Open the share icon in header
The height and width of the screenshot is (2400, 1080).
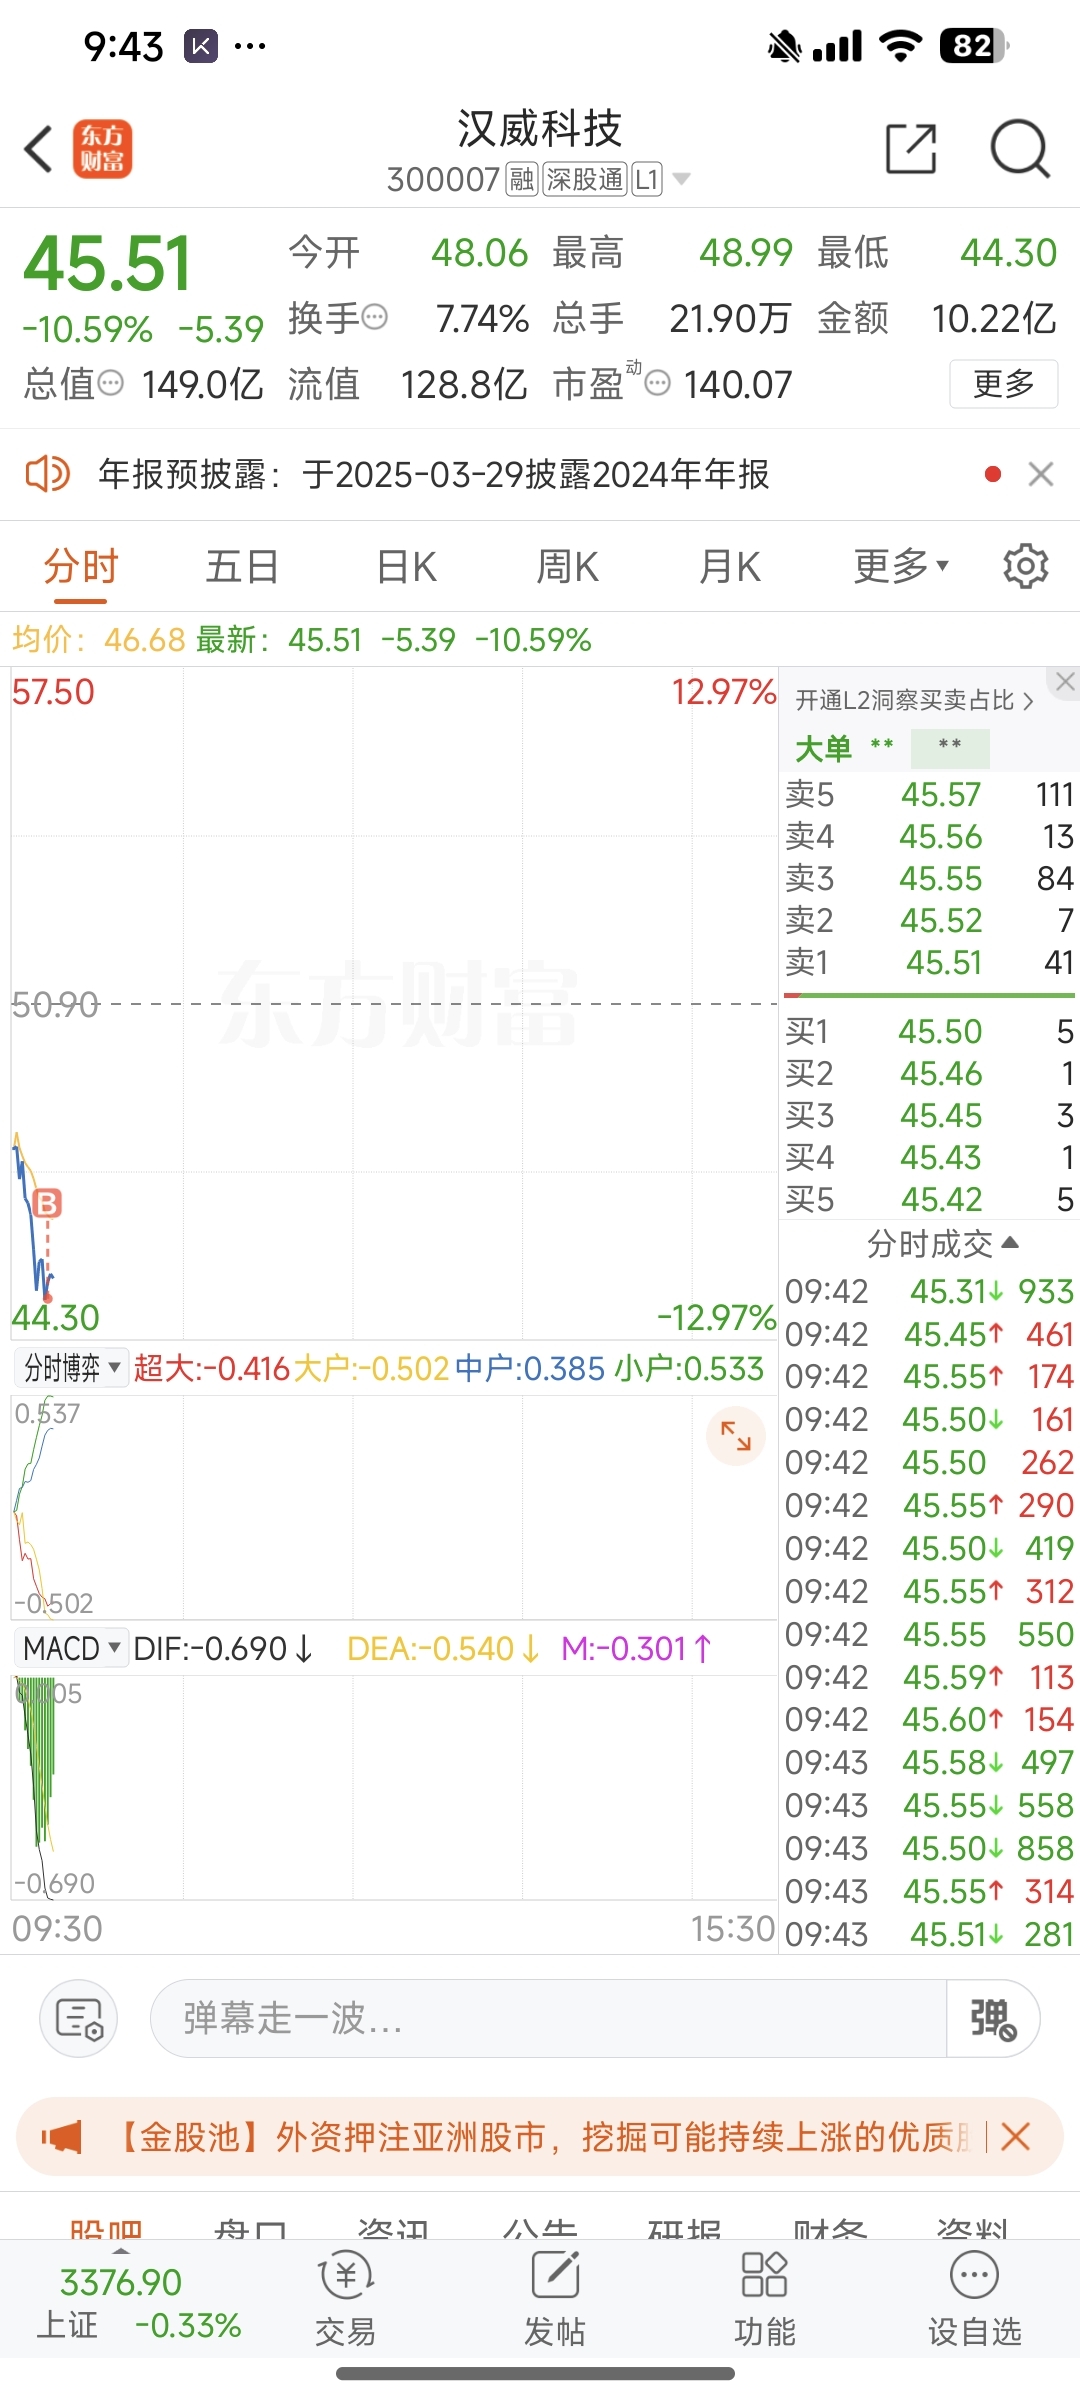point(911,150)
